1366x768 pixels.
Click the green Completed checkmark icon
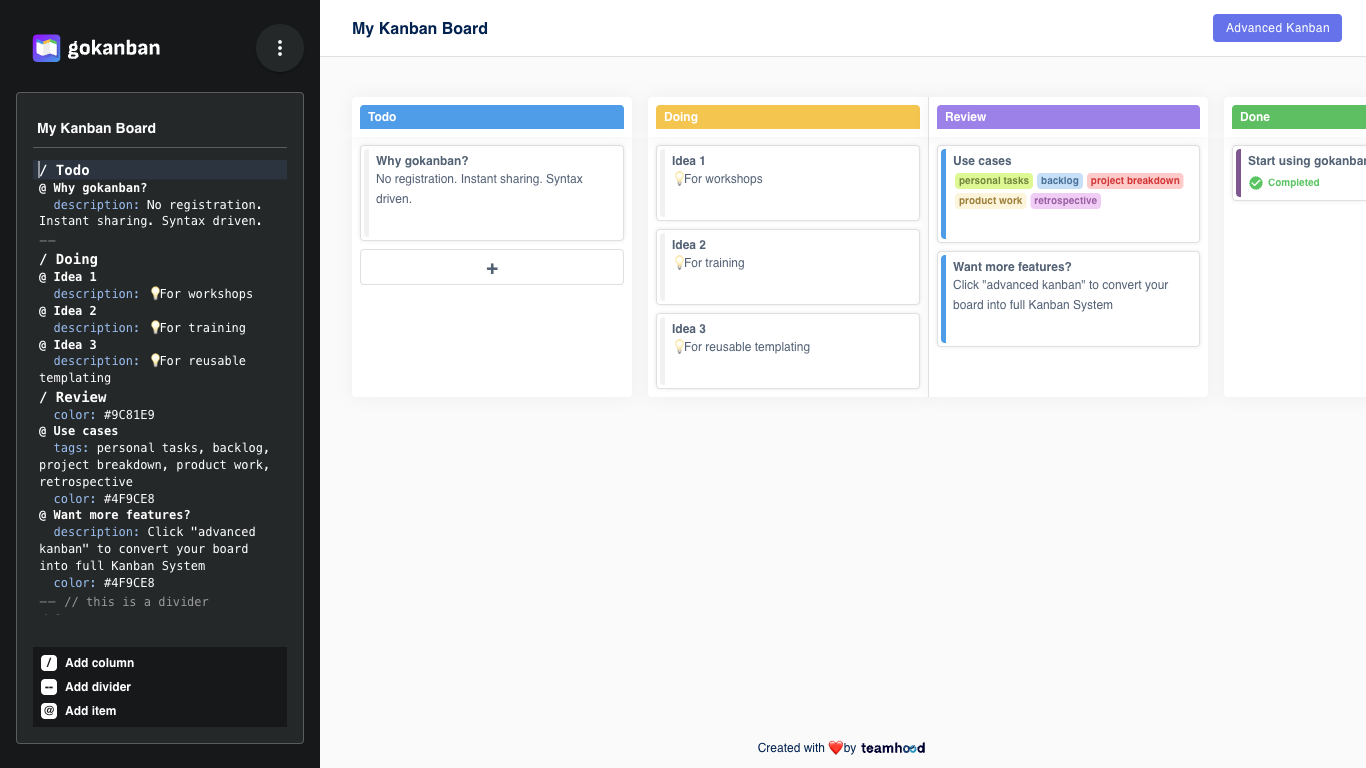(x=1256, y=183)
